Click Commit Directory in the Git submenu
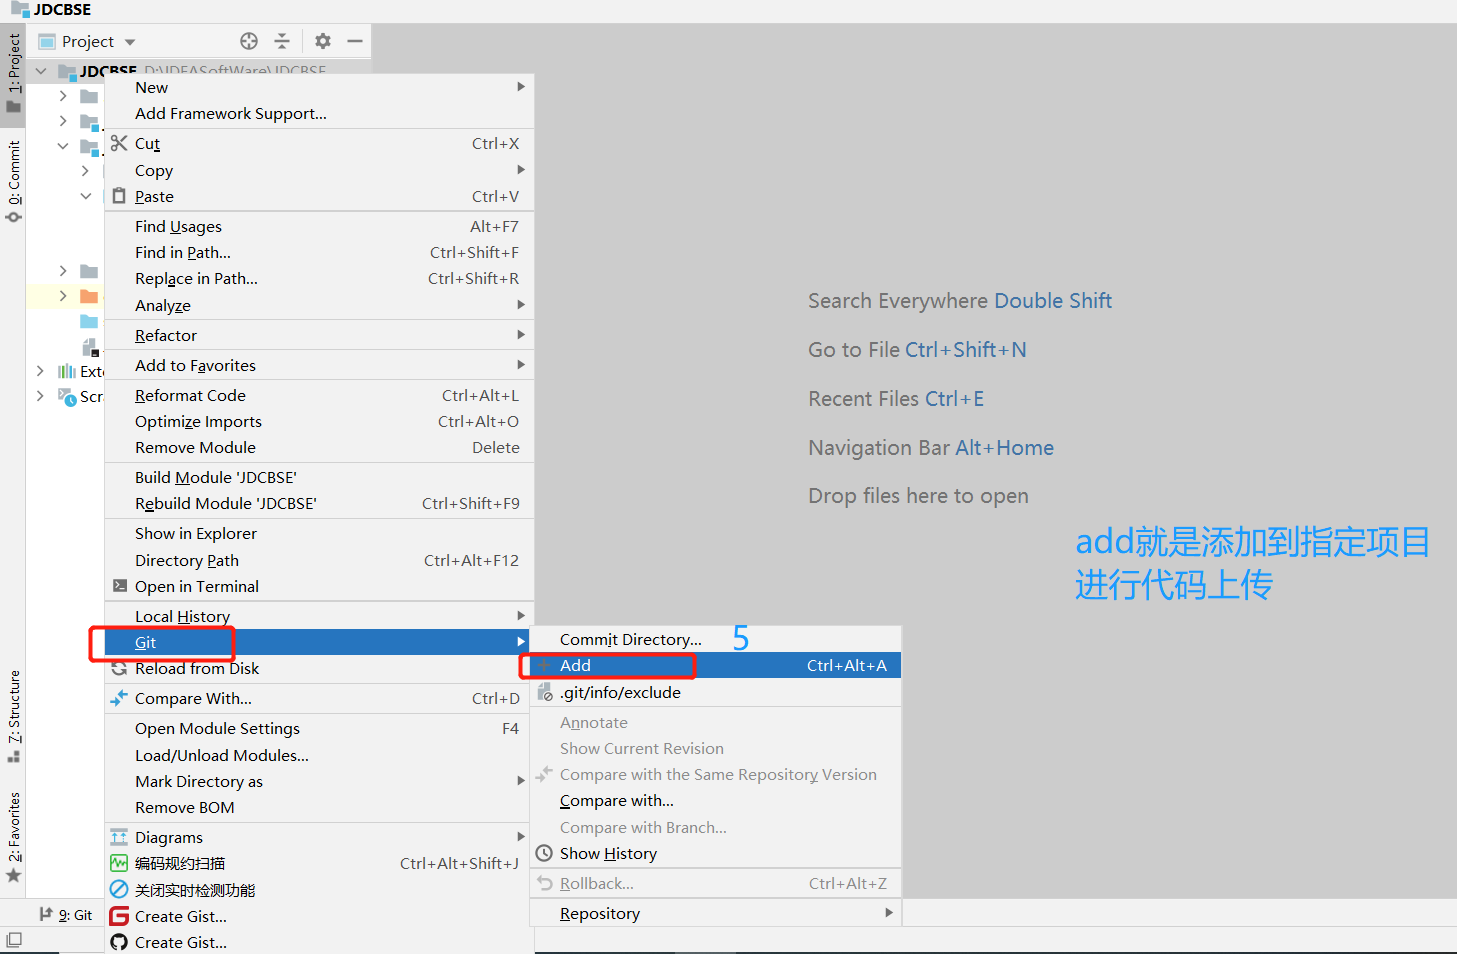The height and width of the screenshot is (954, 1457). (x=630, y=639)
